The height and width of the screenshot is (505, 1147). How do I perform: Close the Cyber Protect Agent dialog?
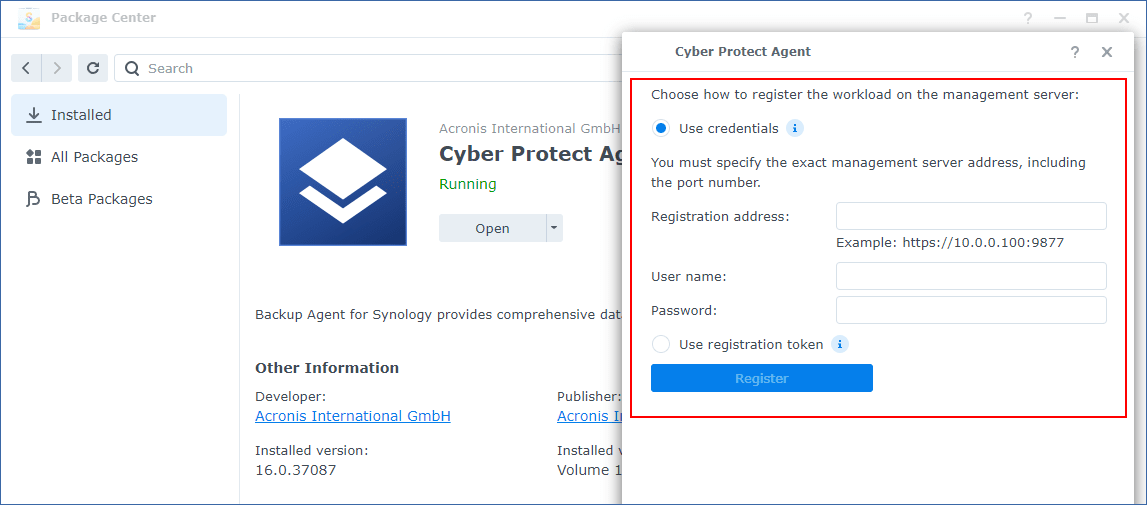[x=1107, y=52]
